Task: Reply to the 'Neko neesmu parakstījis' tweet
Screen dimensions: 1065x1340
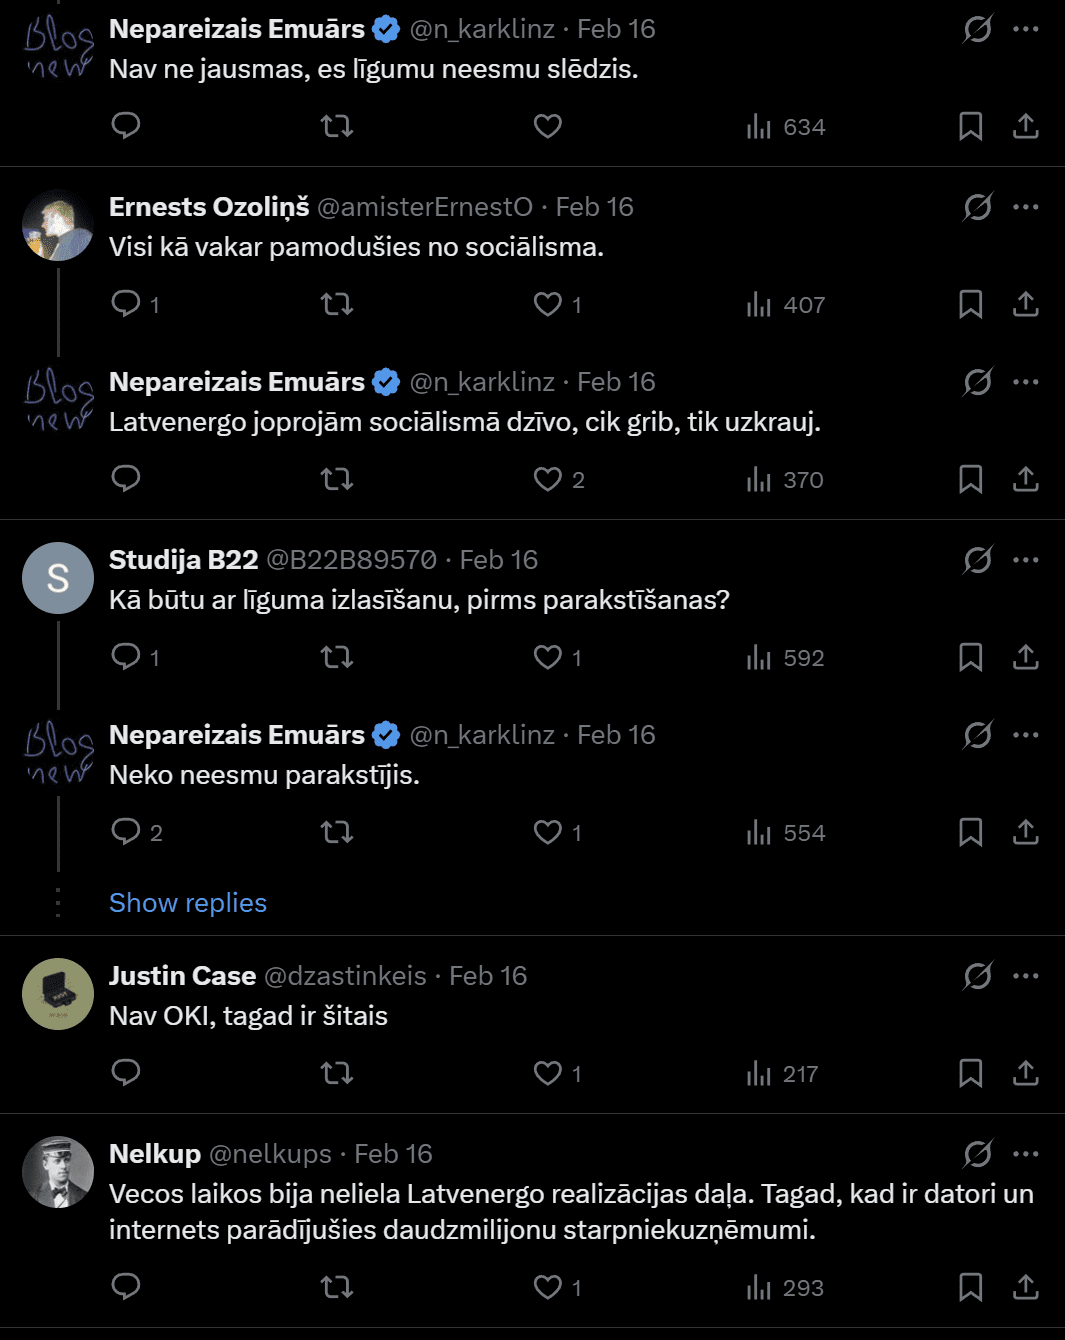Action: pyautogui.click(x=126, y=832)
